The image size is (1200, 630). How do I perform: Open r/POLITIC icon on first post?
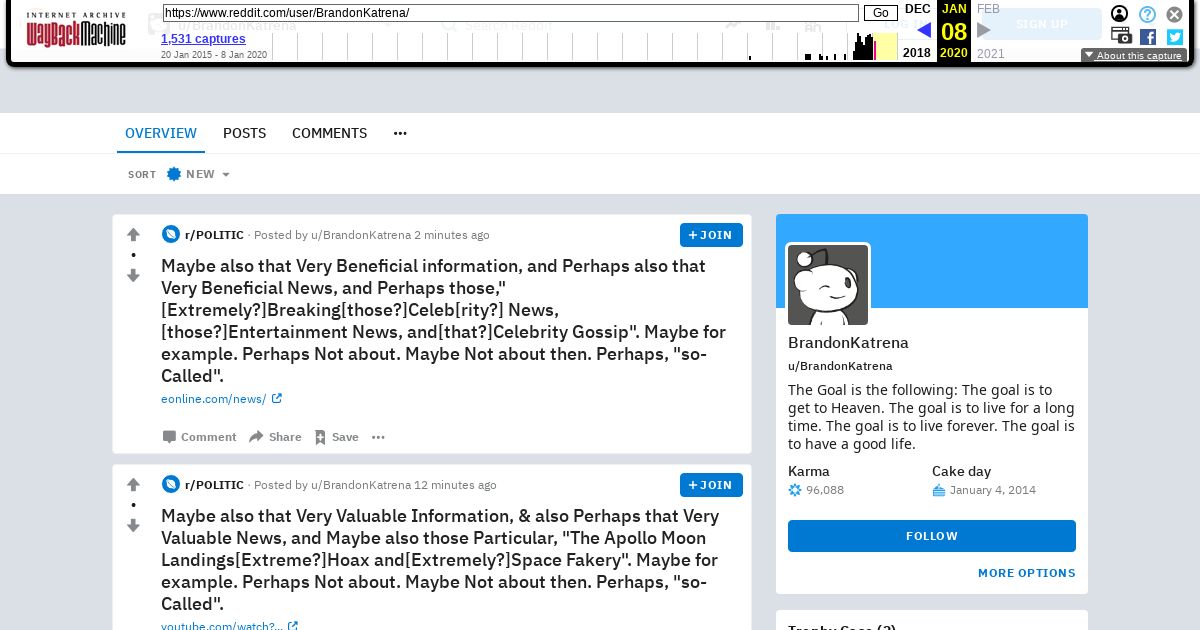pos(171,235)
